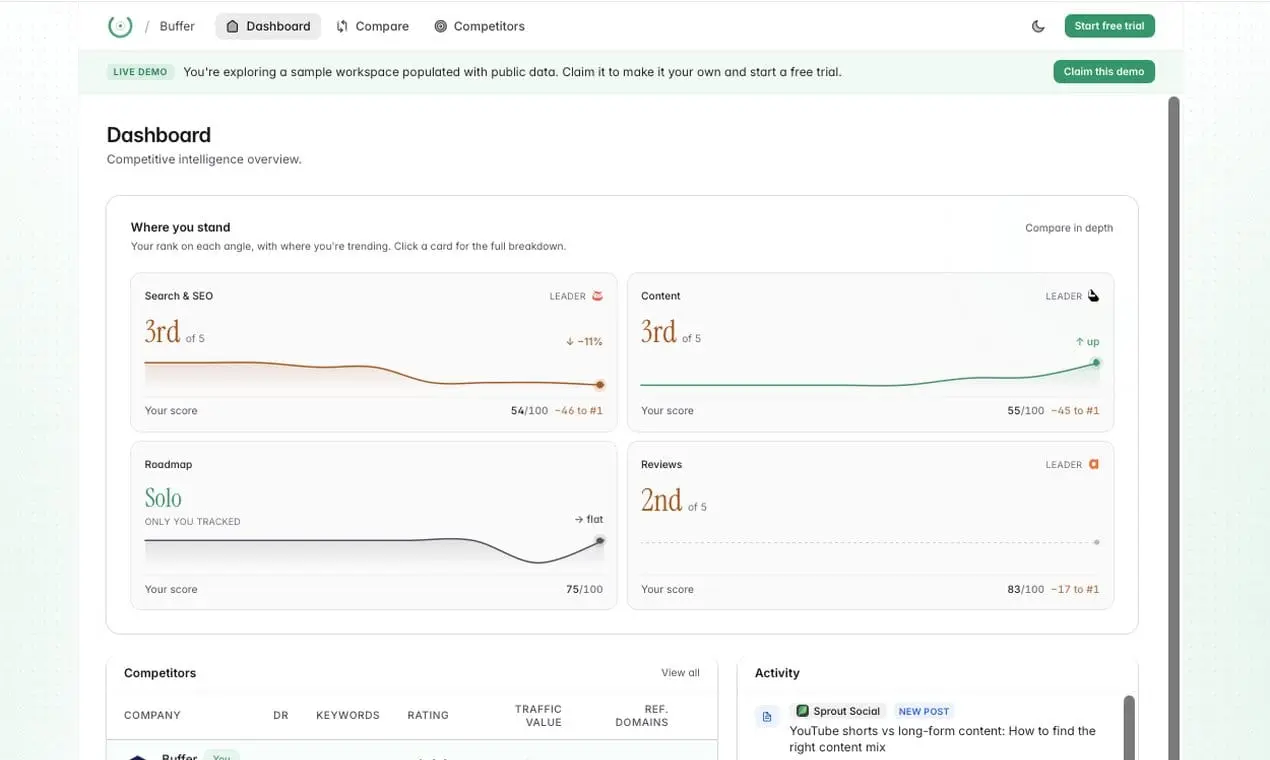Screen dimensions: 1270x760
Task: Go to the Competitors tab
Action: pyautogui.click(x=479, y=26)
